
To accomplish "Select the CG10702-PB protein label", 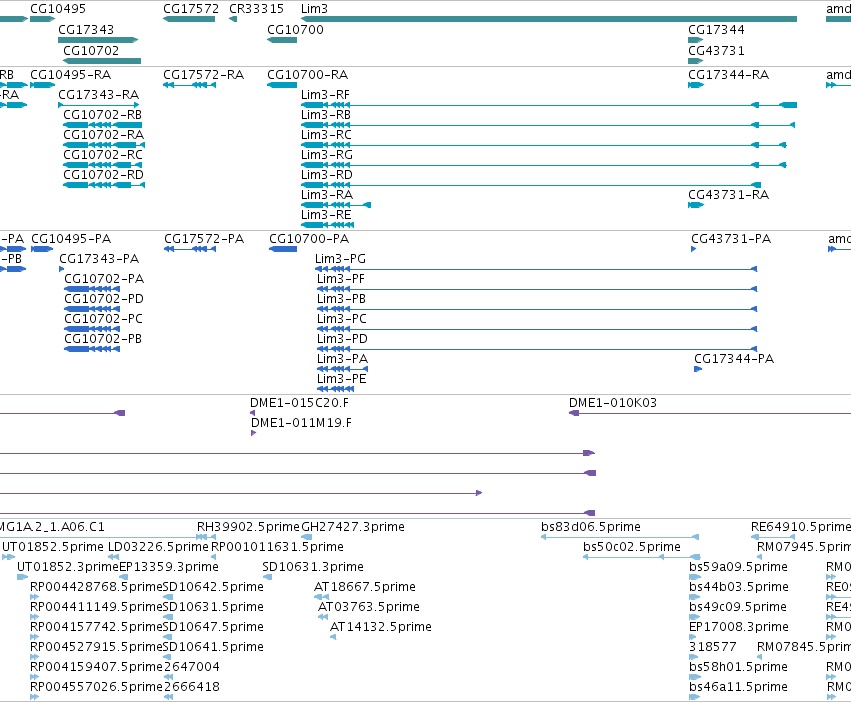I will (x=103, y=339).
